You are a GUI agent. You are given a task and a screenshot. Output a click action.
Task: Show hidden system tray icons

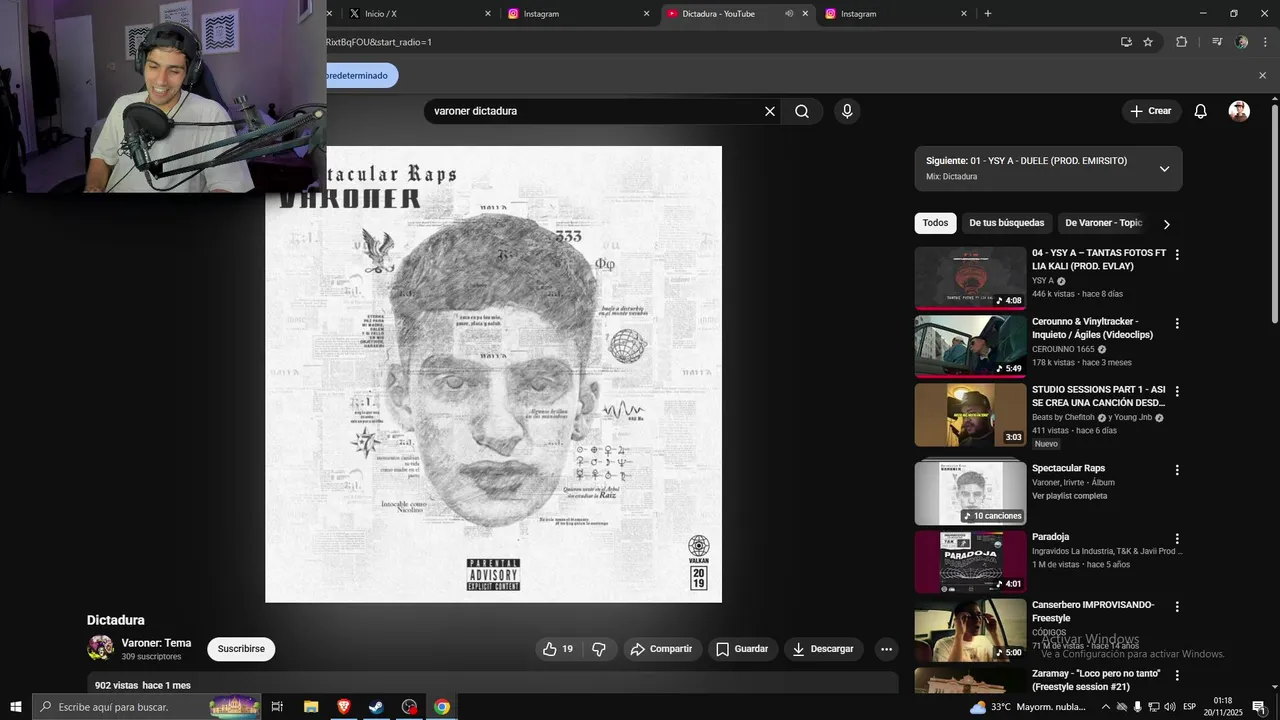coord(1105,707)
